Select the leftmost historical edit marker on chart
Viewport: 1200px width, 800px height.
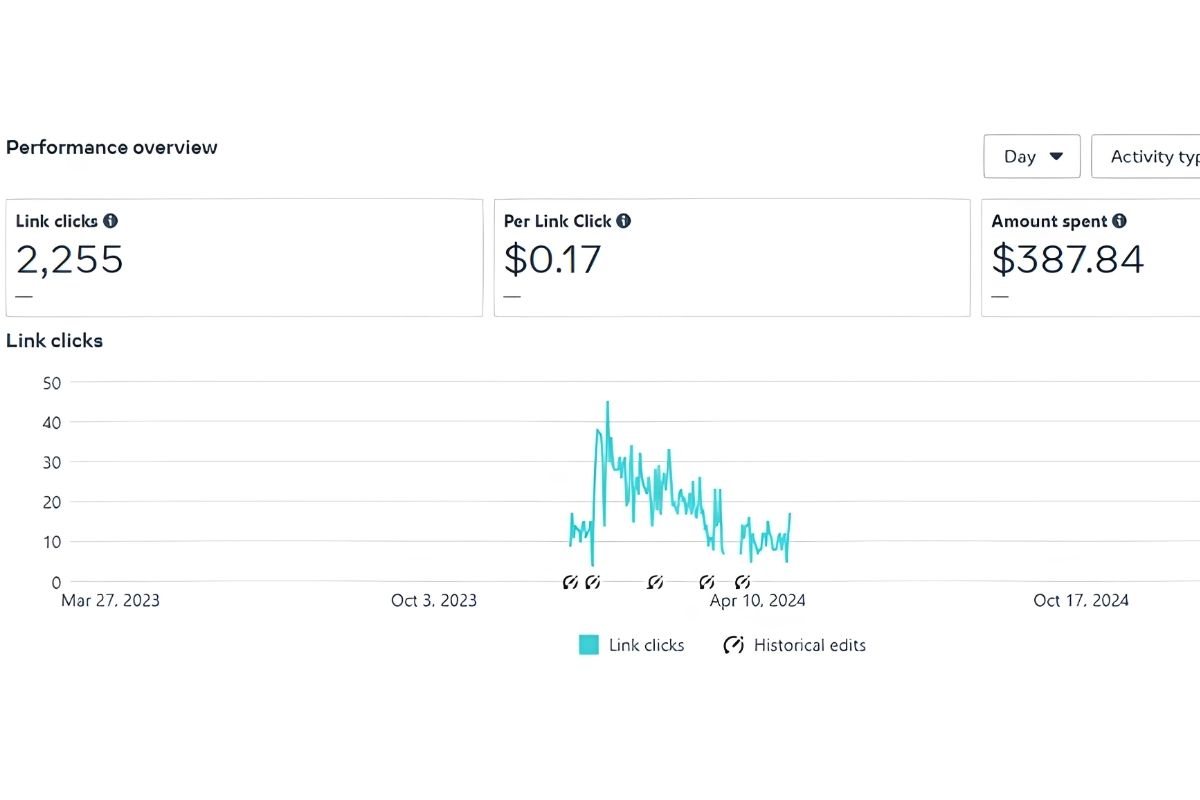(x=570, y=582)
